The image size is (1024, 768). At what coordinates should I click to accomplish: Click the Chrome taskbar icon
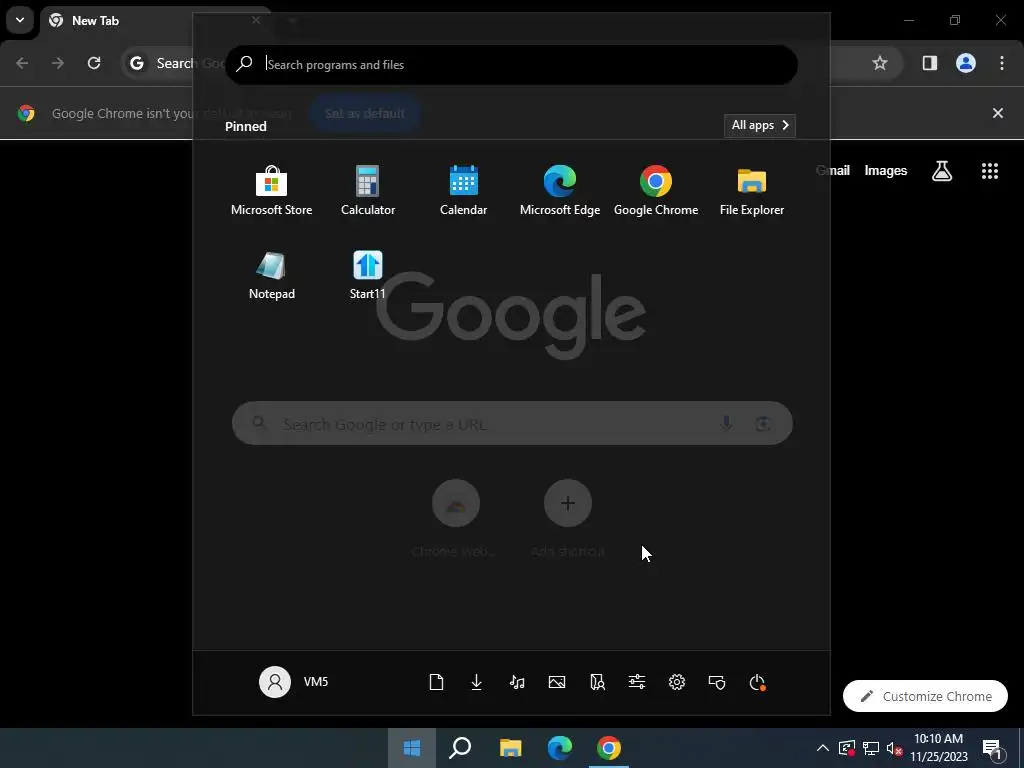(x=609, y=748)
